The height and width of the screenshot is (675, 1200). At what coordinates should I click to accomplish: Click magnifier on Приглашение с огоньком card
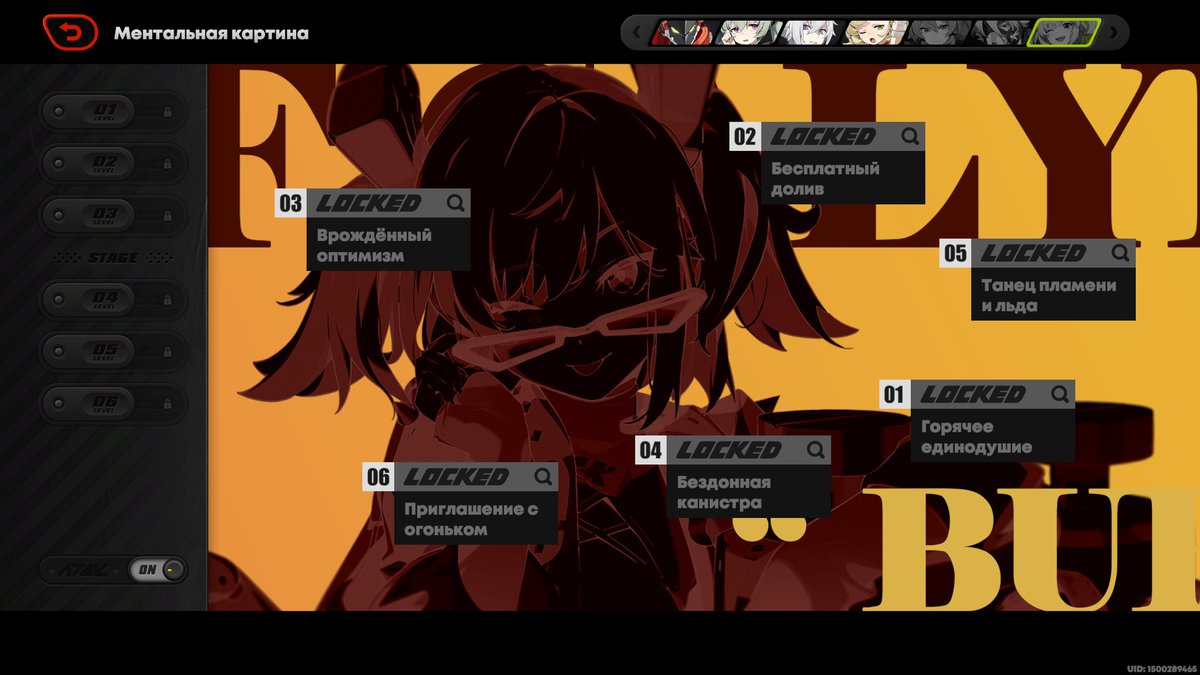(x=543, y=477)
